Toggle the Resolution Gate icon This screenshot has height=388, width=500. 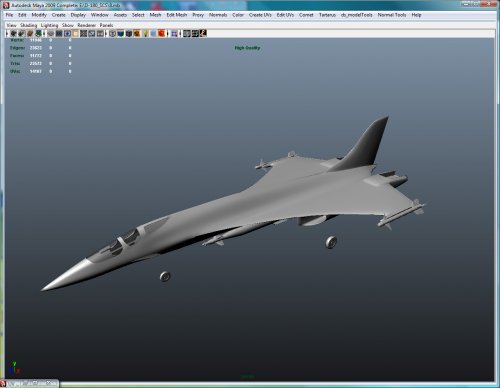pos(67,33)
